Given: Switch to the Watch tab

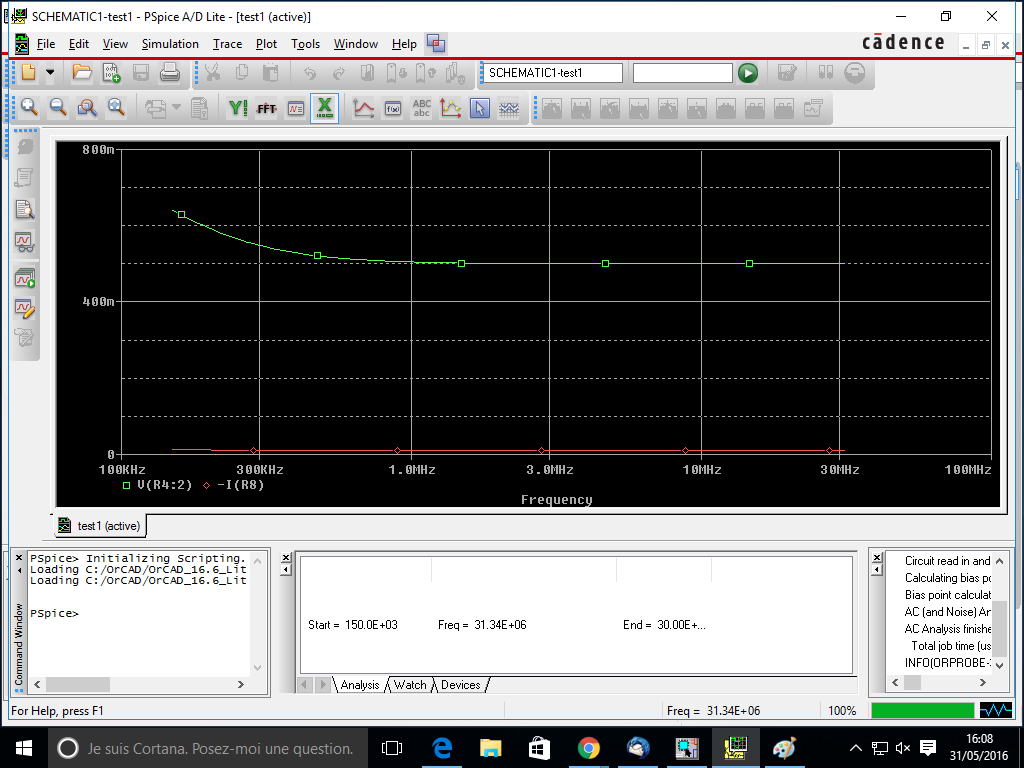Looking at the screenshot, I should pyautogui.click(x=409, y=685).
